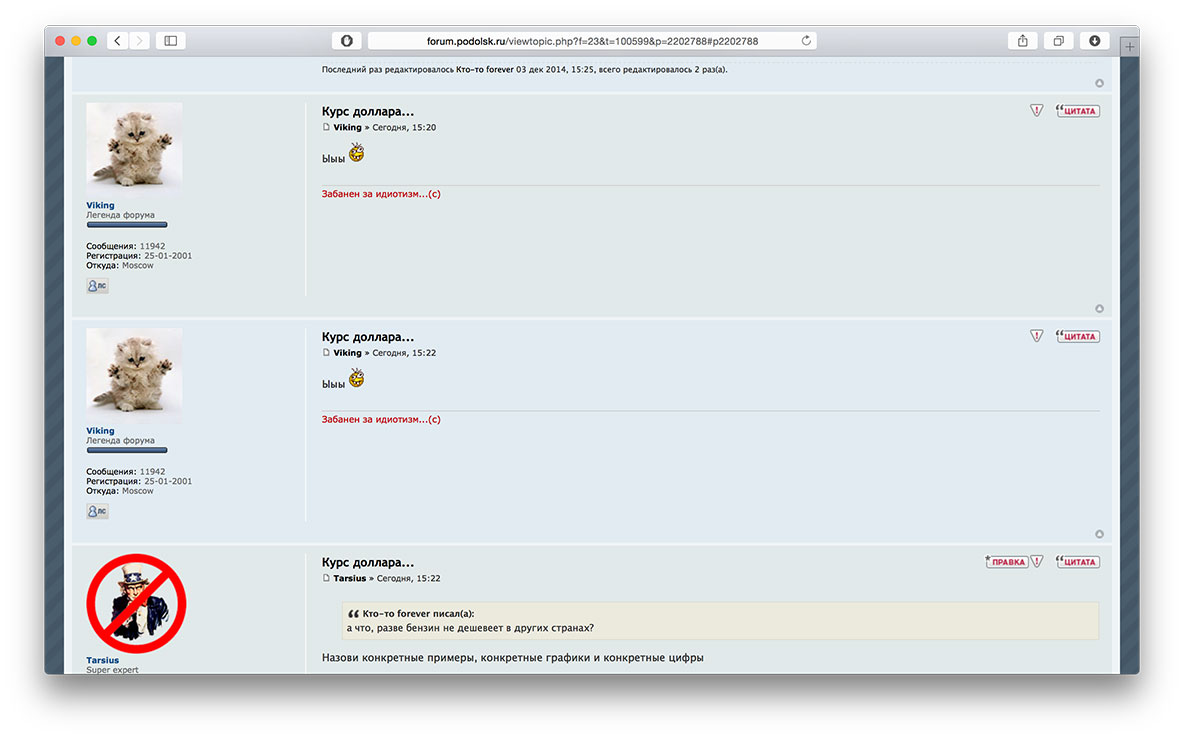The height and width of the screenshot is (738, 1184).
Task: Click the forum.podolsk.ru address bar
Action: point(590,41)
